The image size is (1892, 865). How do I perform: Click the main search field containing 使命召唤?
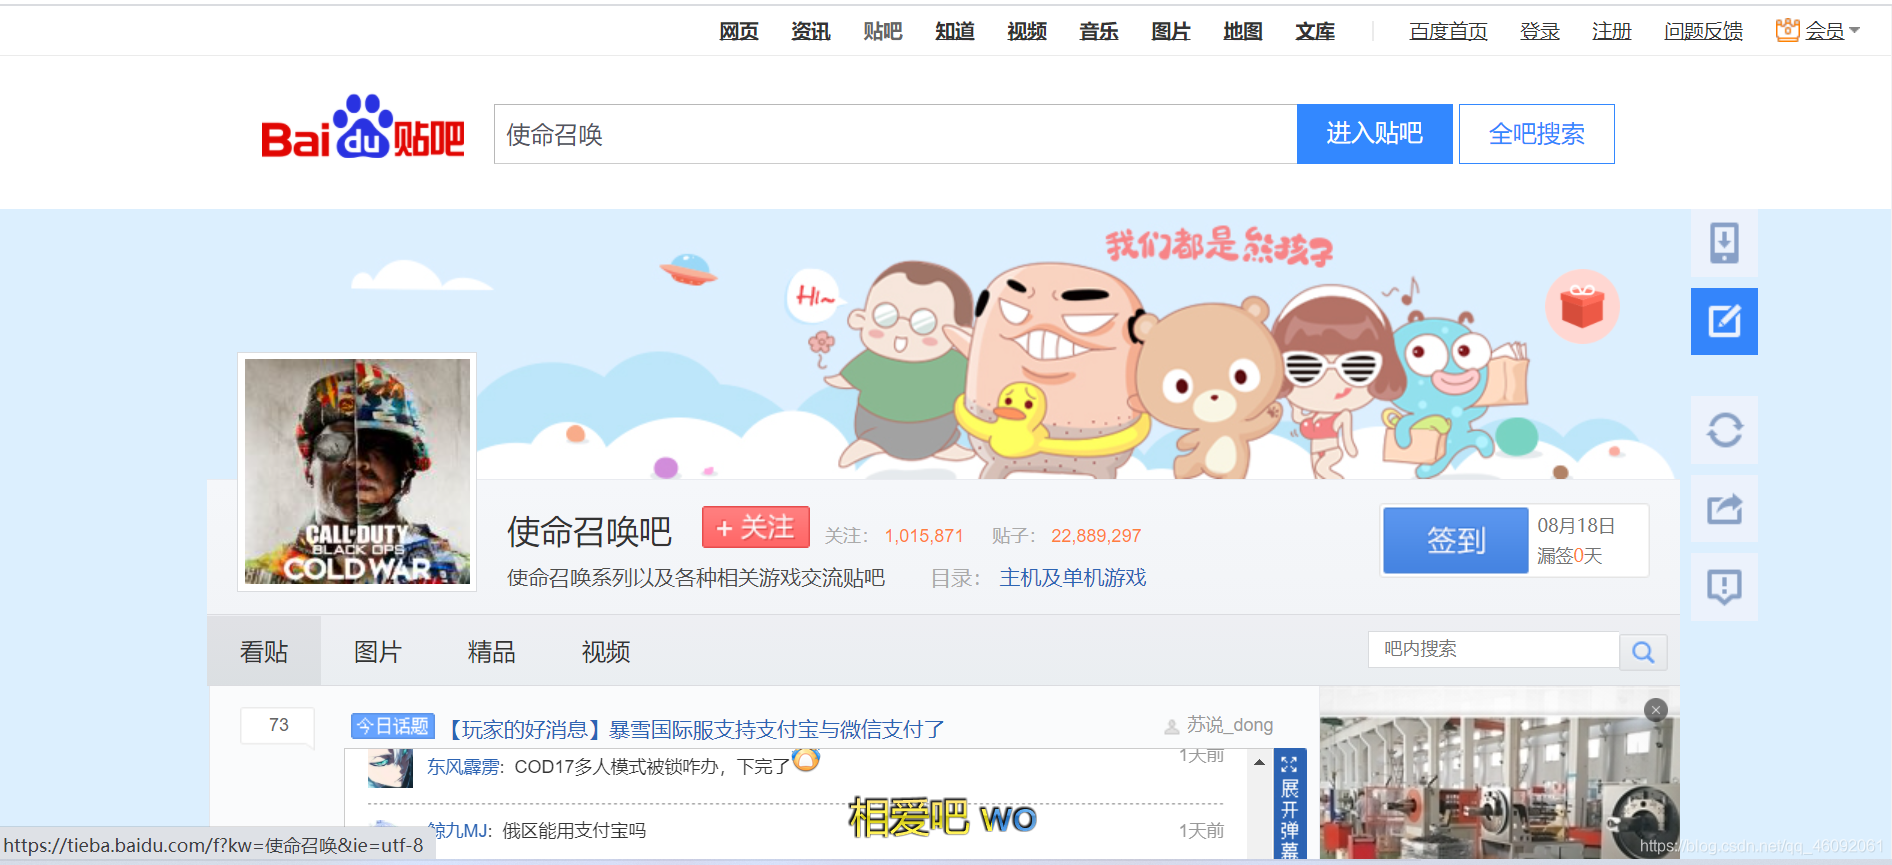click(895, 134)
